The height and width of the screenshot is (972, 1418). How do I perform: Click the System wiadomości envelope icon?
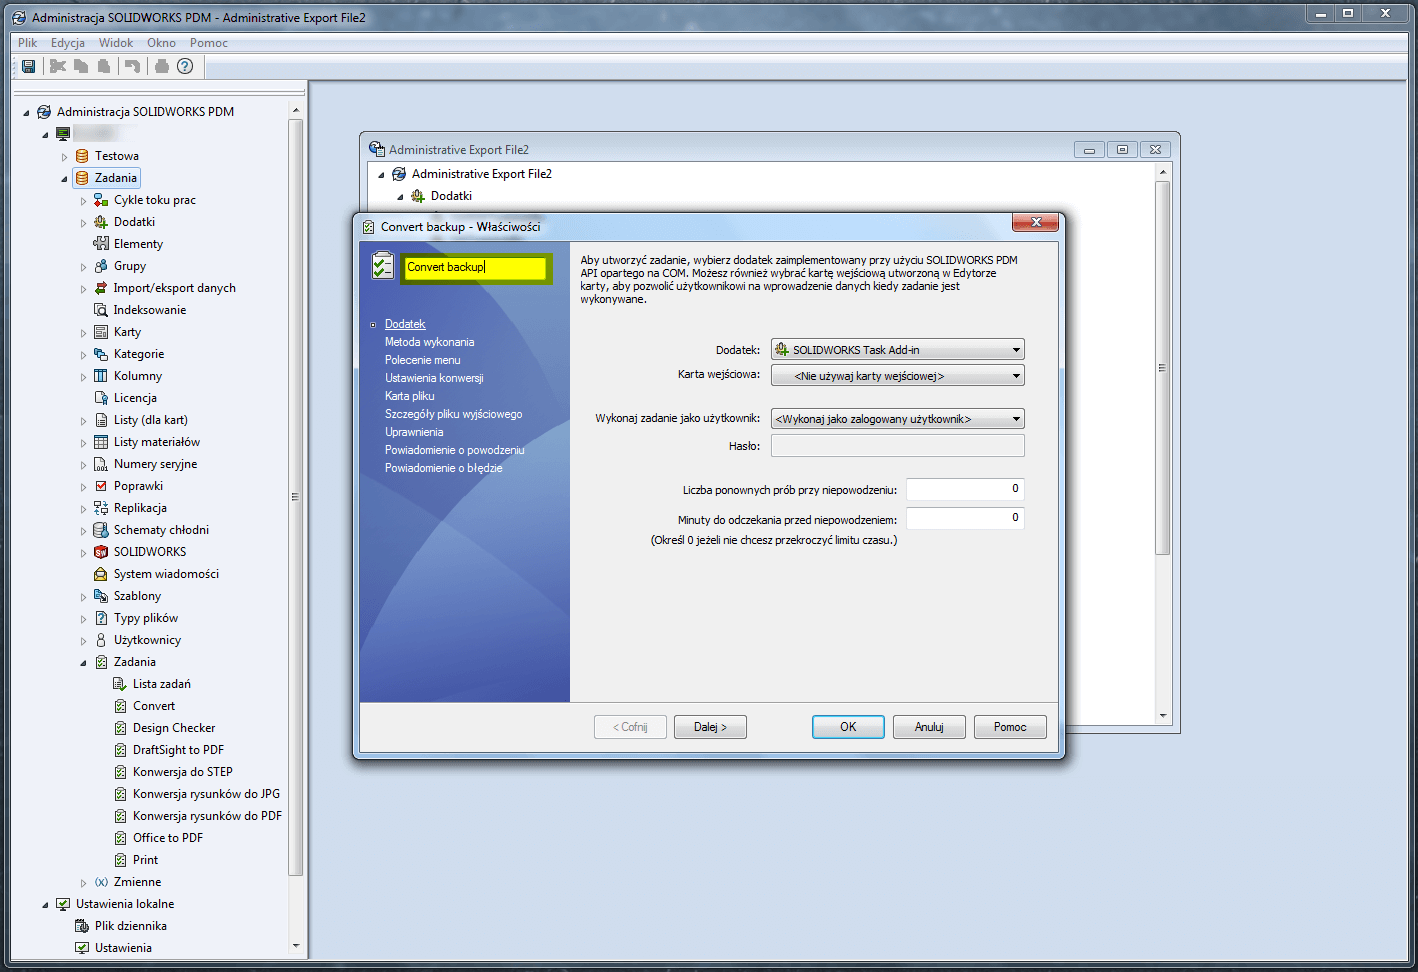[101, 574]
